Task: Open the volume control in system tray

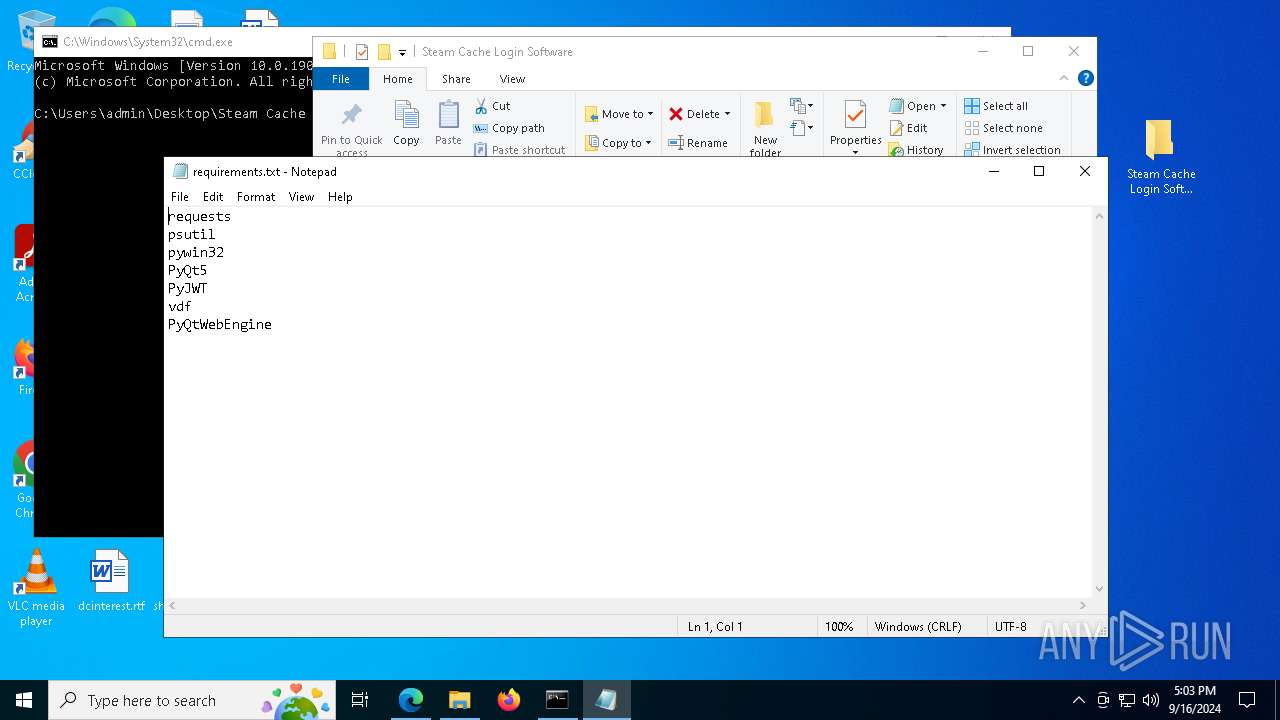Action: click(x=1151, y=700)
